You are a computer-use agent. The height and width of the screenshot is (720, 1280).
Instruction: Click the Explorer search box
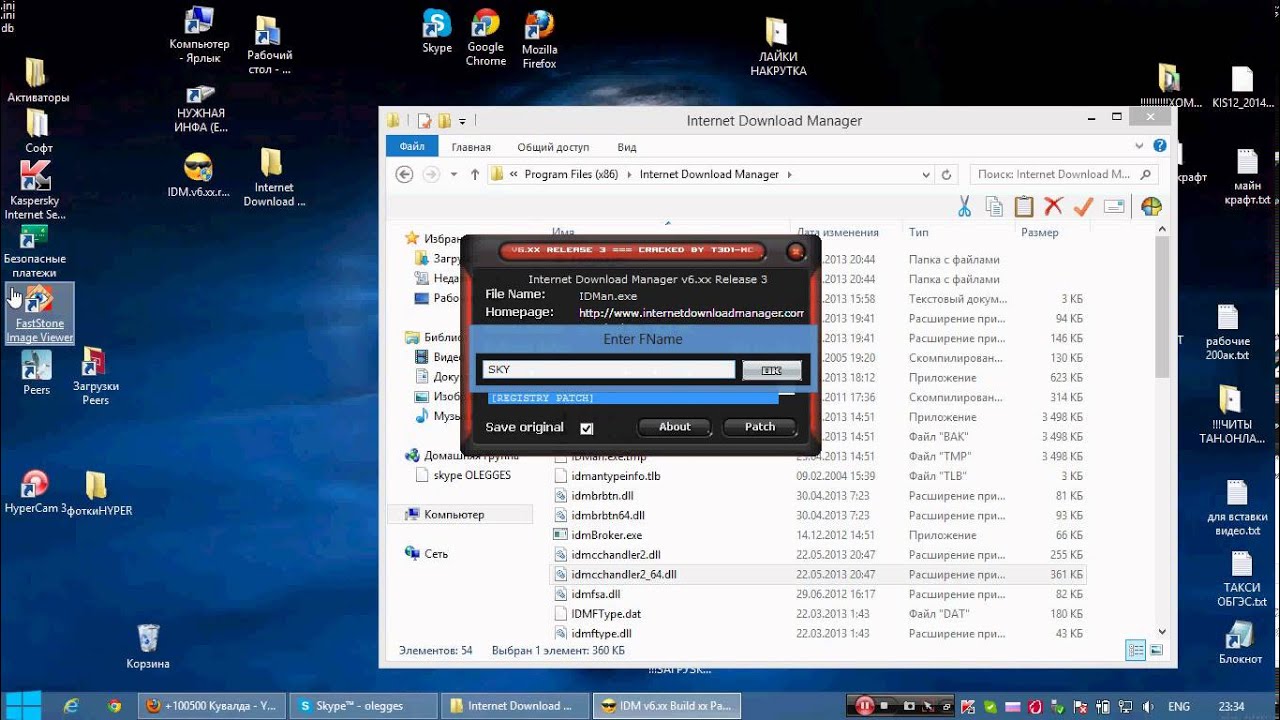(1065, 174)
